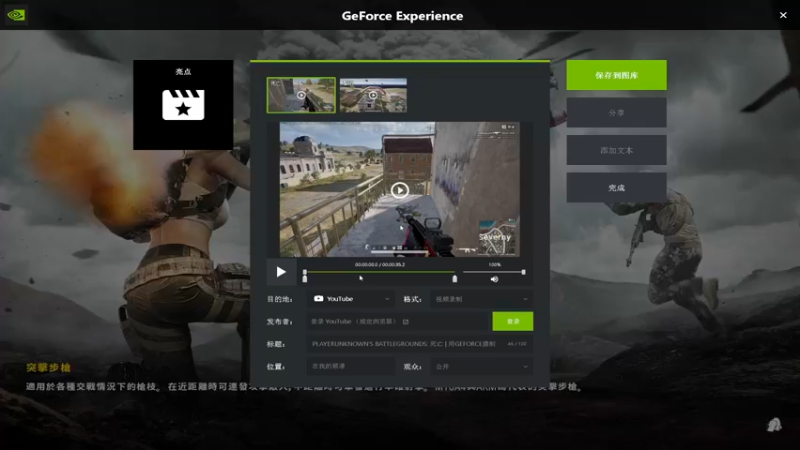This screenshot has width=800, height=450.
Task: Select the second highlight clip thumbnail
Action: point(373,95)
